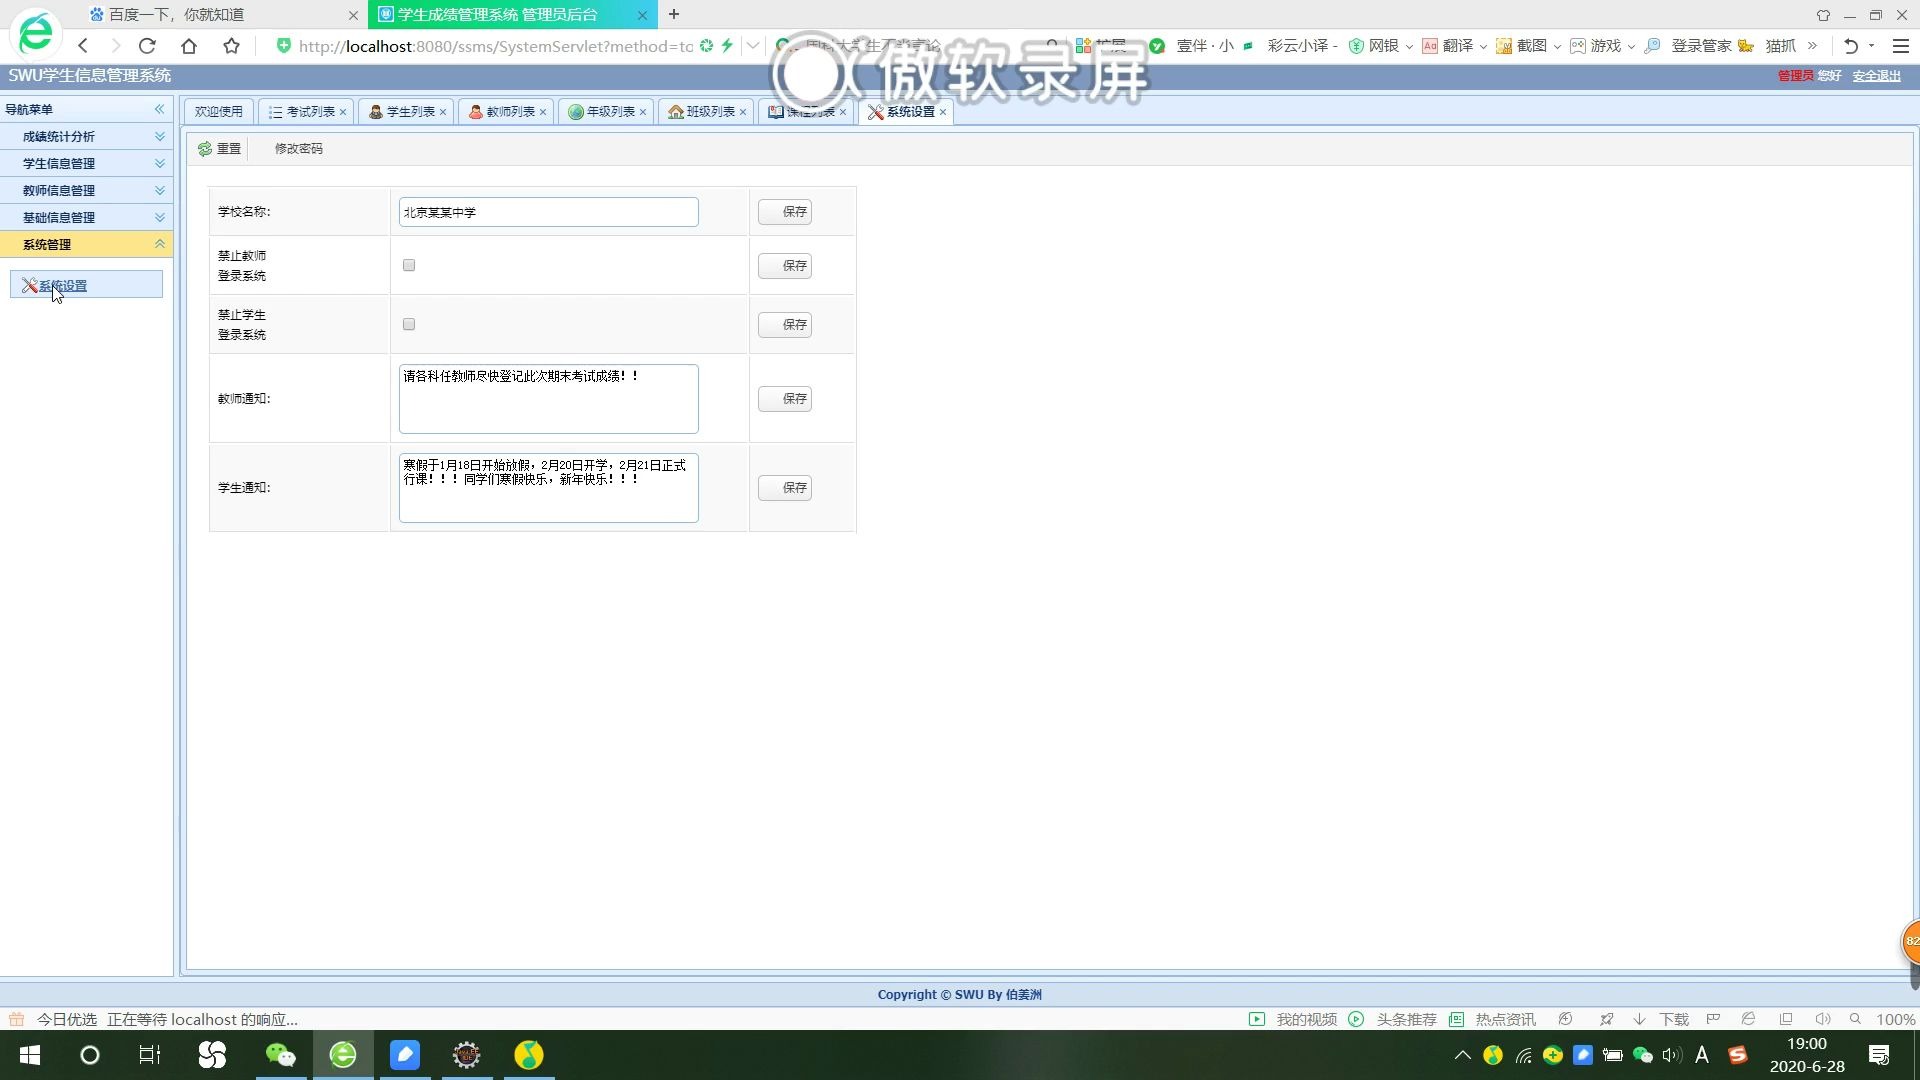1920x1080 pixels.
Task: Open Task View on taskbar
Action: (150, 1055)
